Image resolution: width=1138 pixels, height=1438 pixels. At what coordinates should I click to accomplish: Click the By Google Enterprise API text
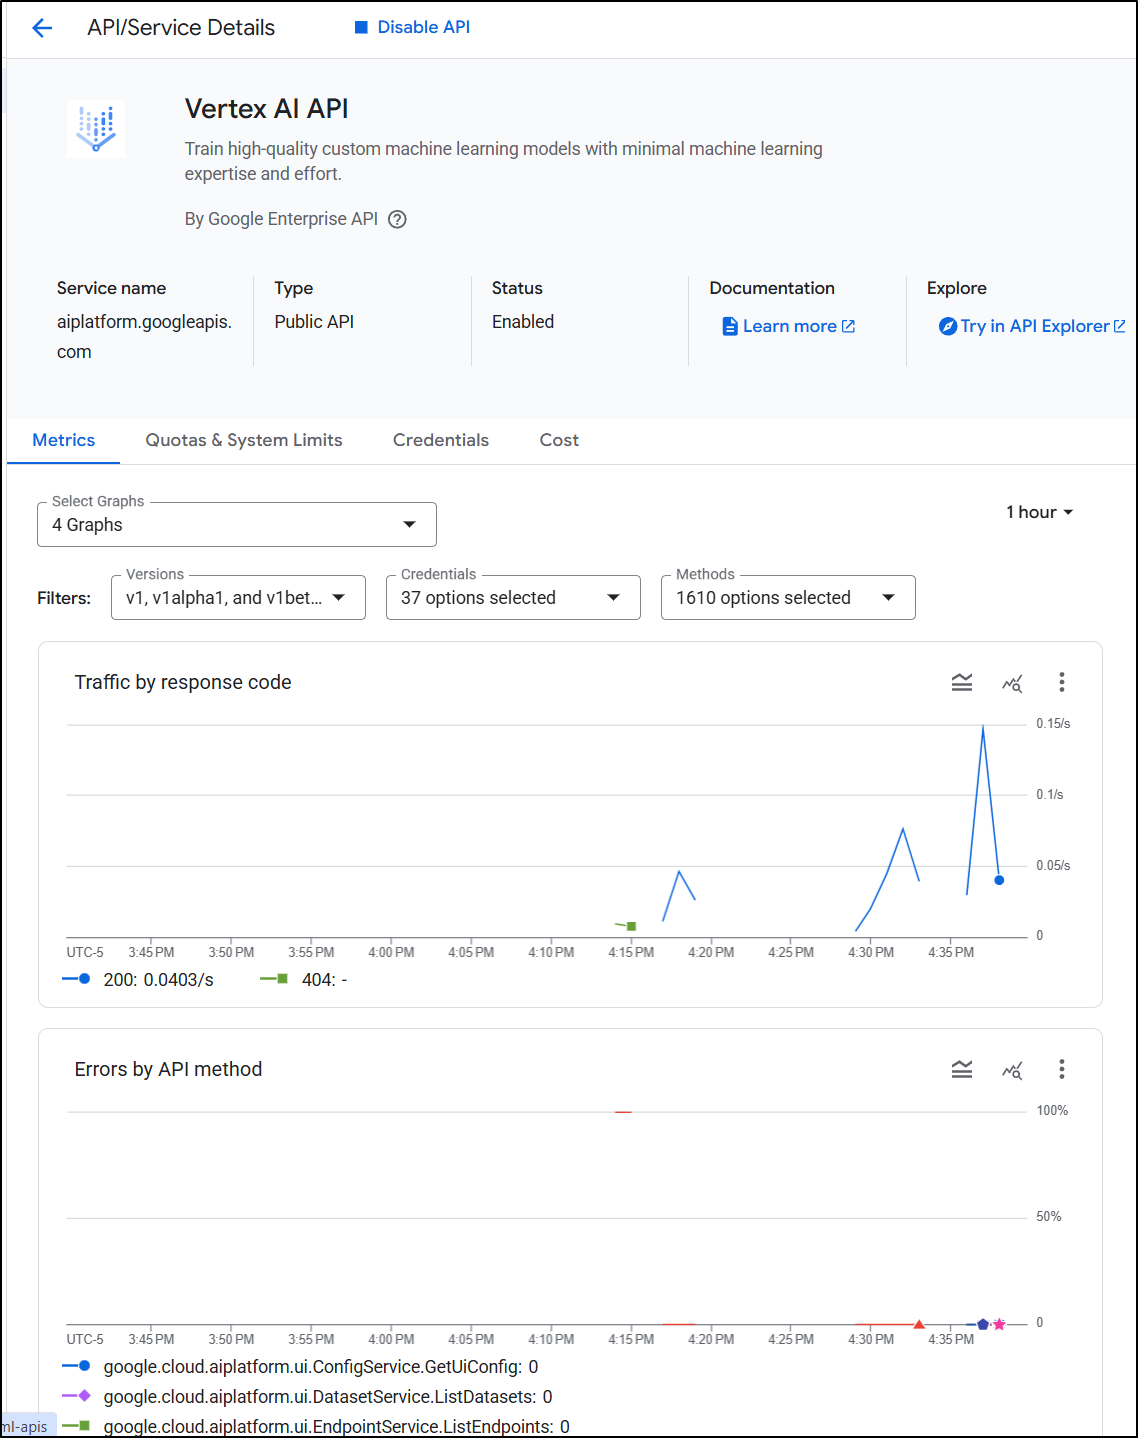(x=281, y=220)
